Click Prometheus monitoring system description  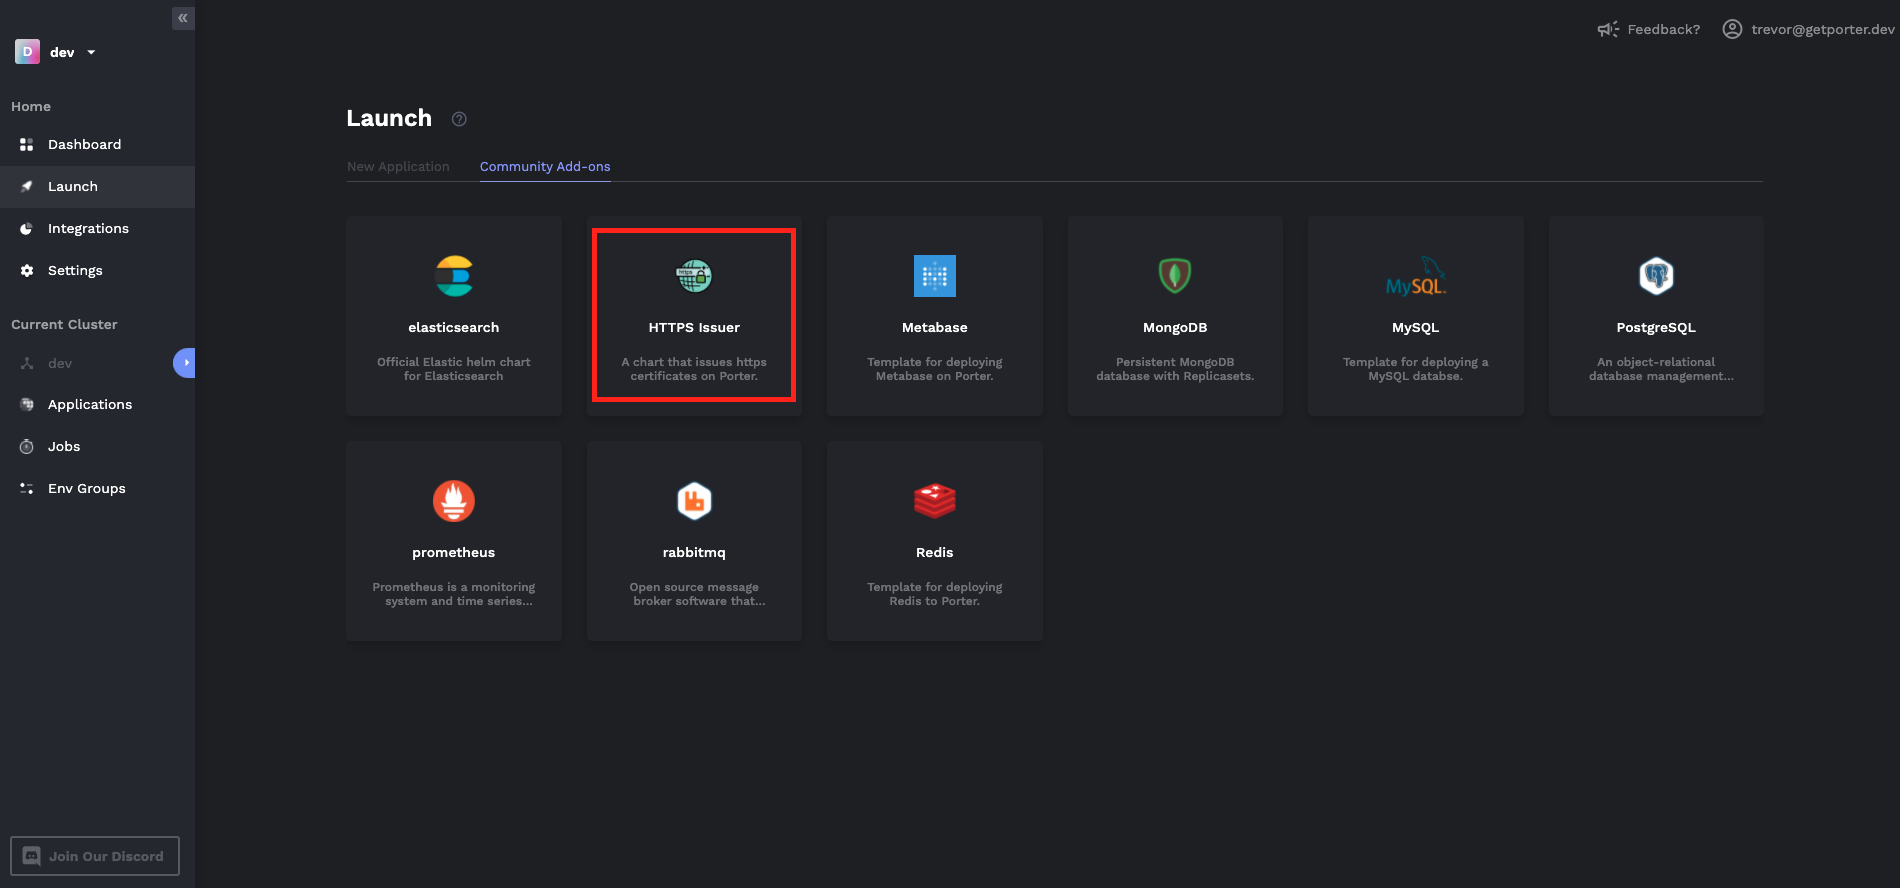coord(454,594)
